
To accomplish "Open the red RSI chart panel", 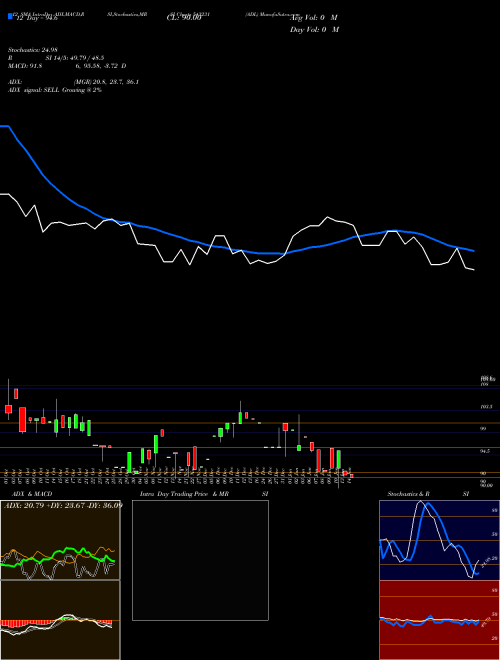I will click(x=439, y=620).
